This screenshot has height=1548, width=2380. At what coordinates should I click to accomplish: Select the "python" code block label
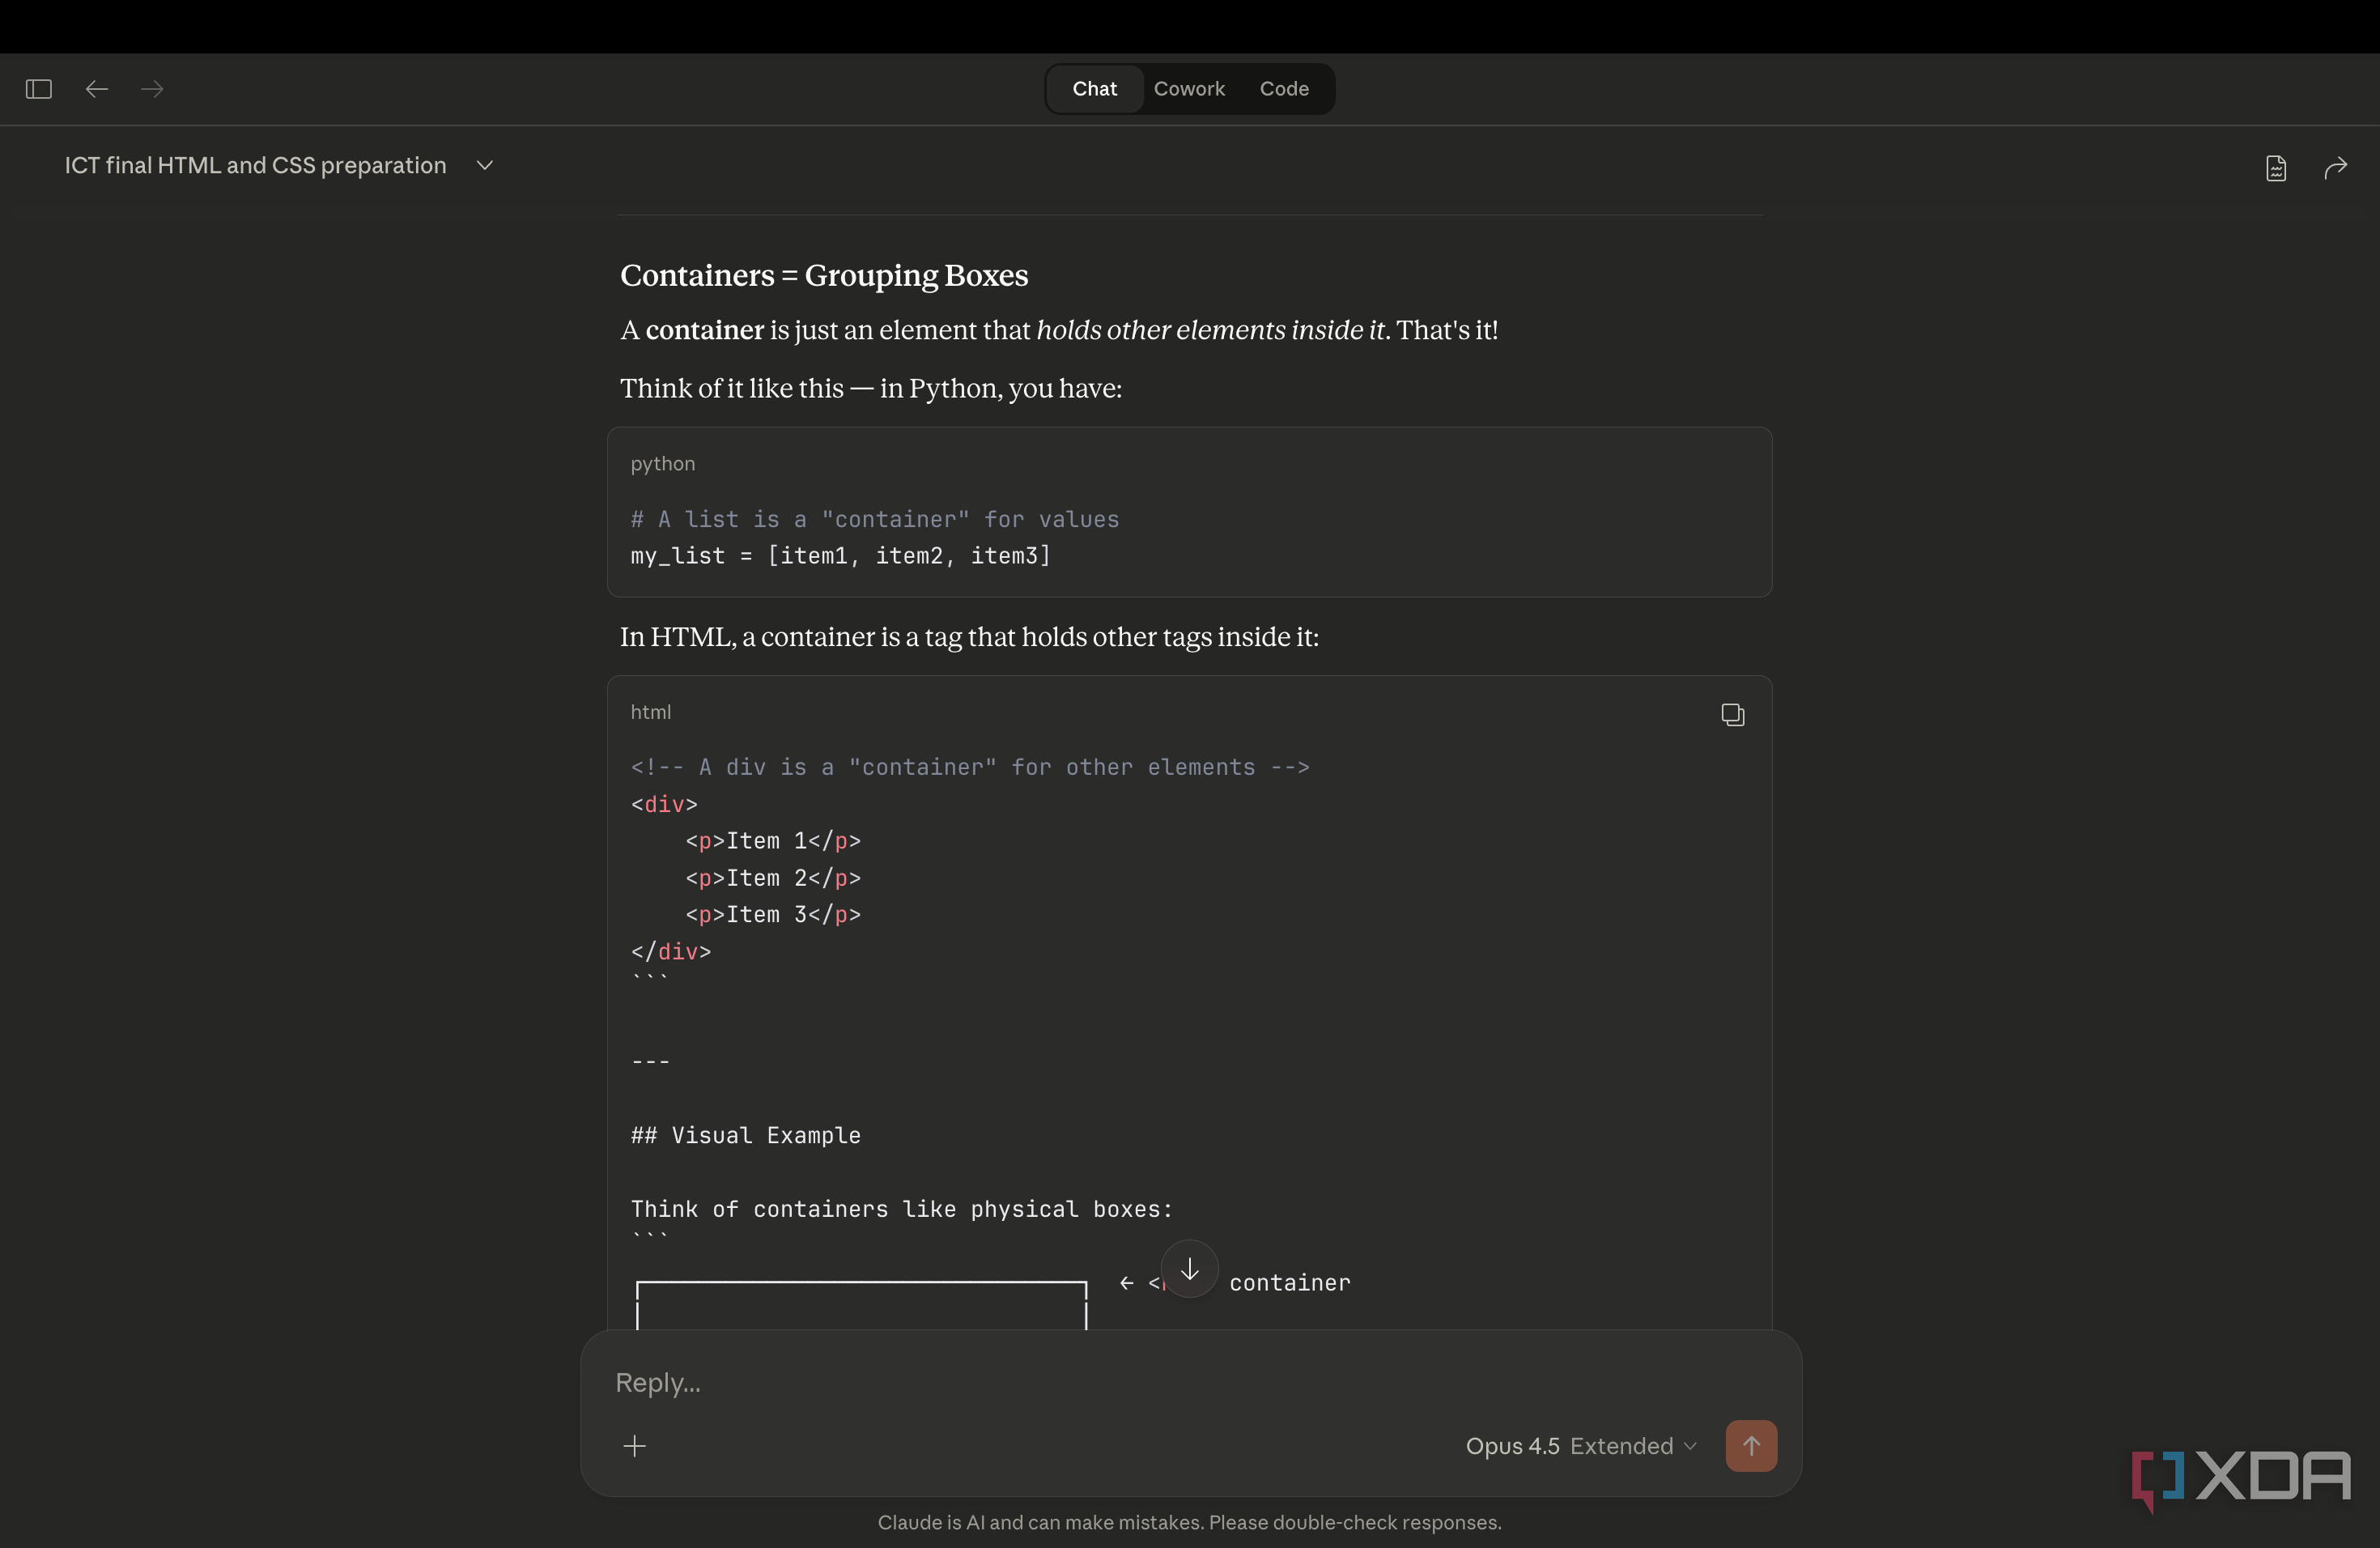662,464
